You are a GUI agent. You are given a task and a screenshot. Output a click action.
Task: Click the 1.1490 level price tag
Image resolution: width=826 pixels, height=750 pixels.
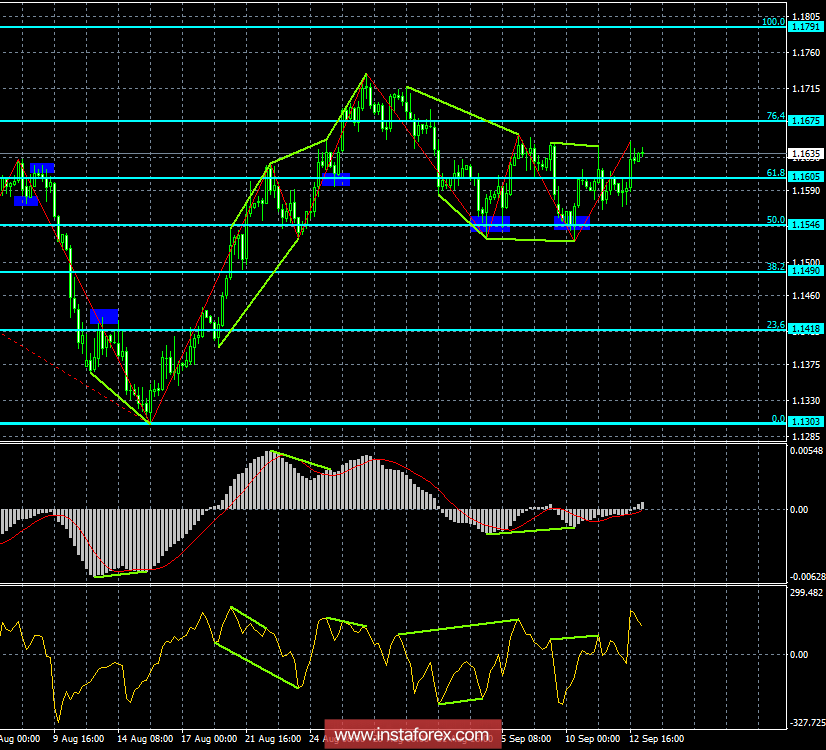[x=805, y=271]
